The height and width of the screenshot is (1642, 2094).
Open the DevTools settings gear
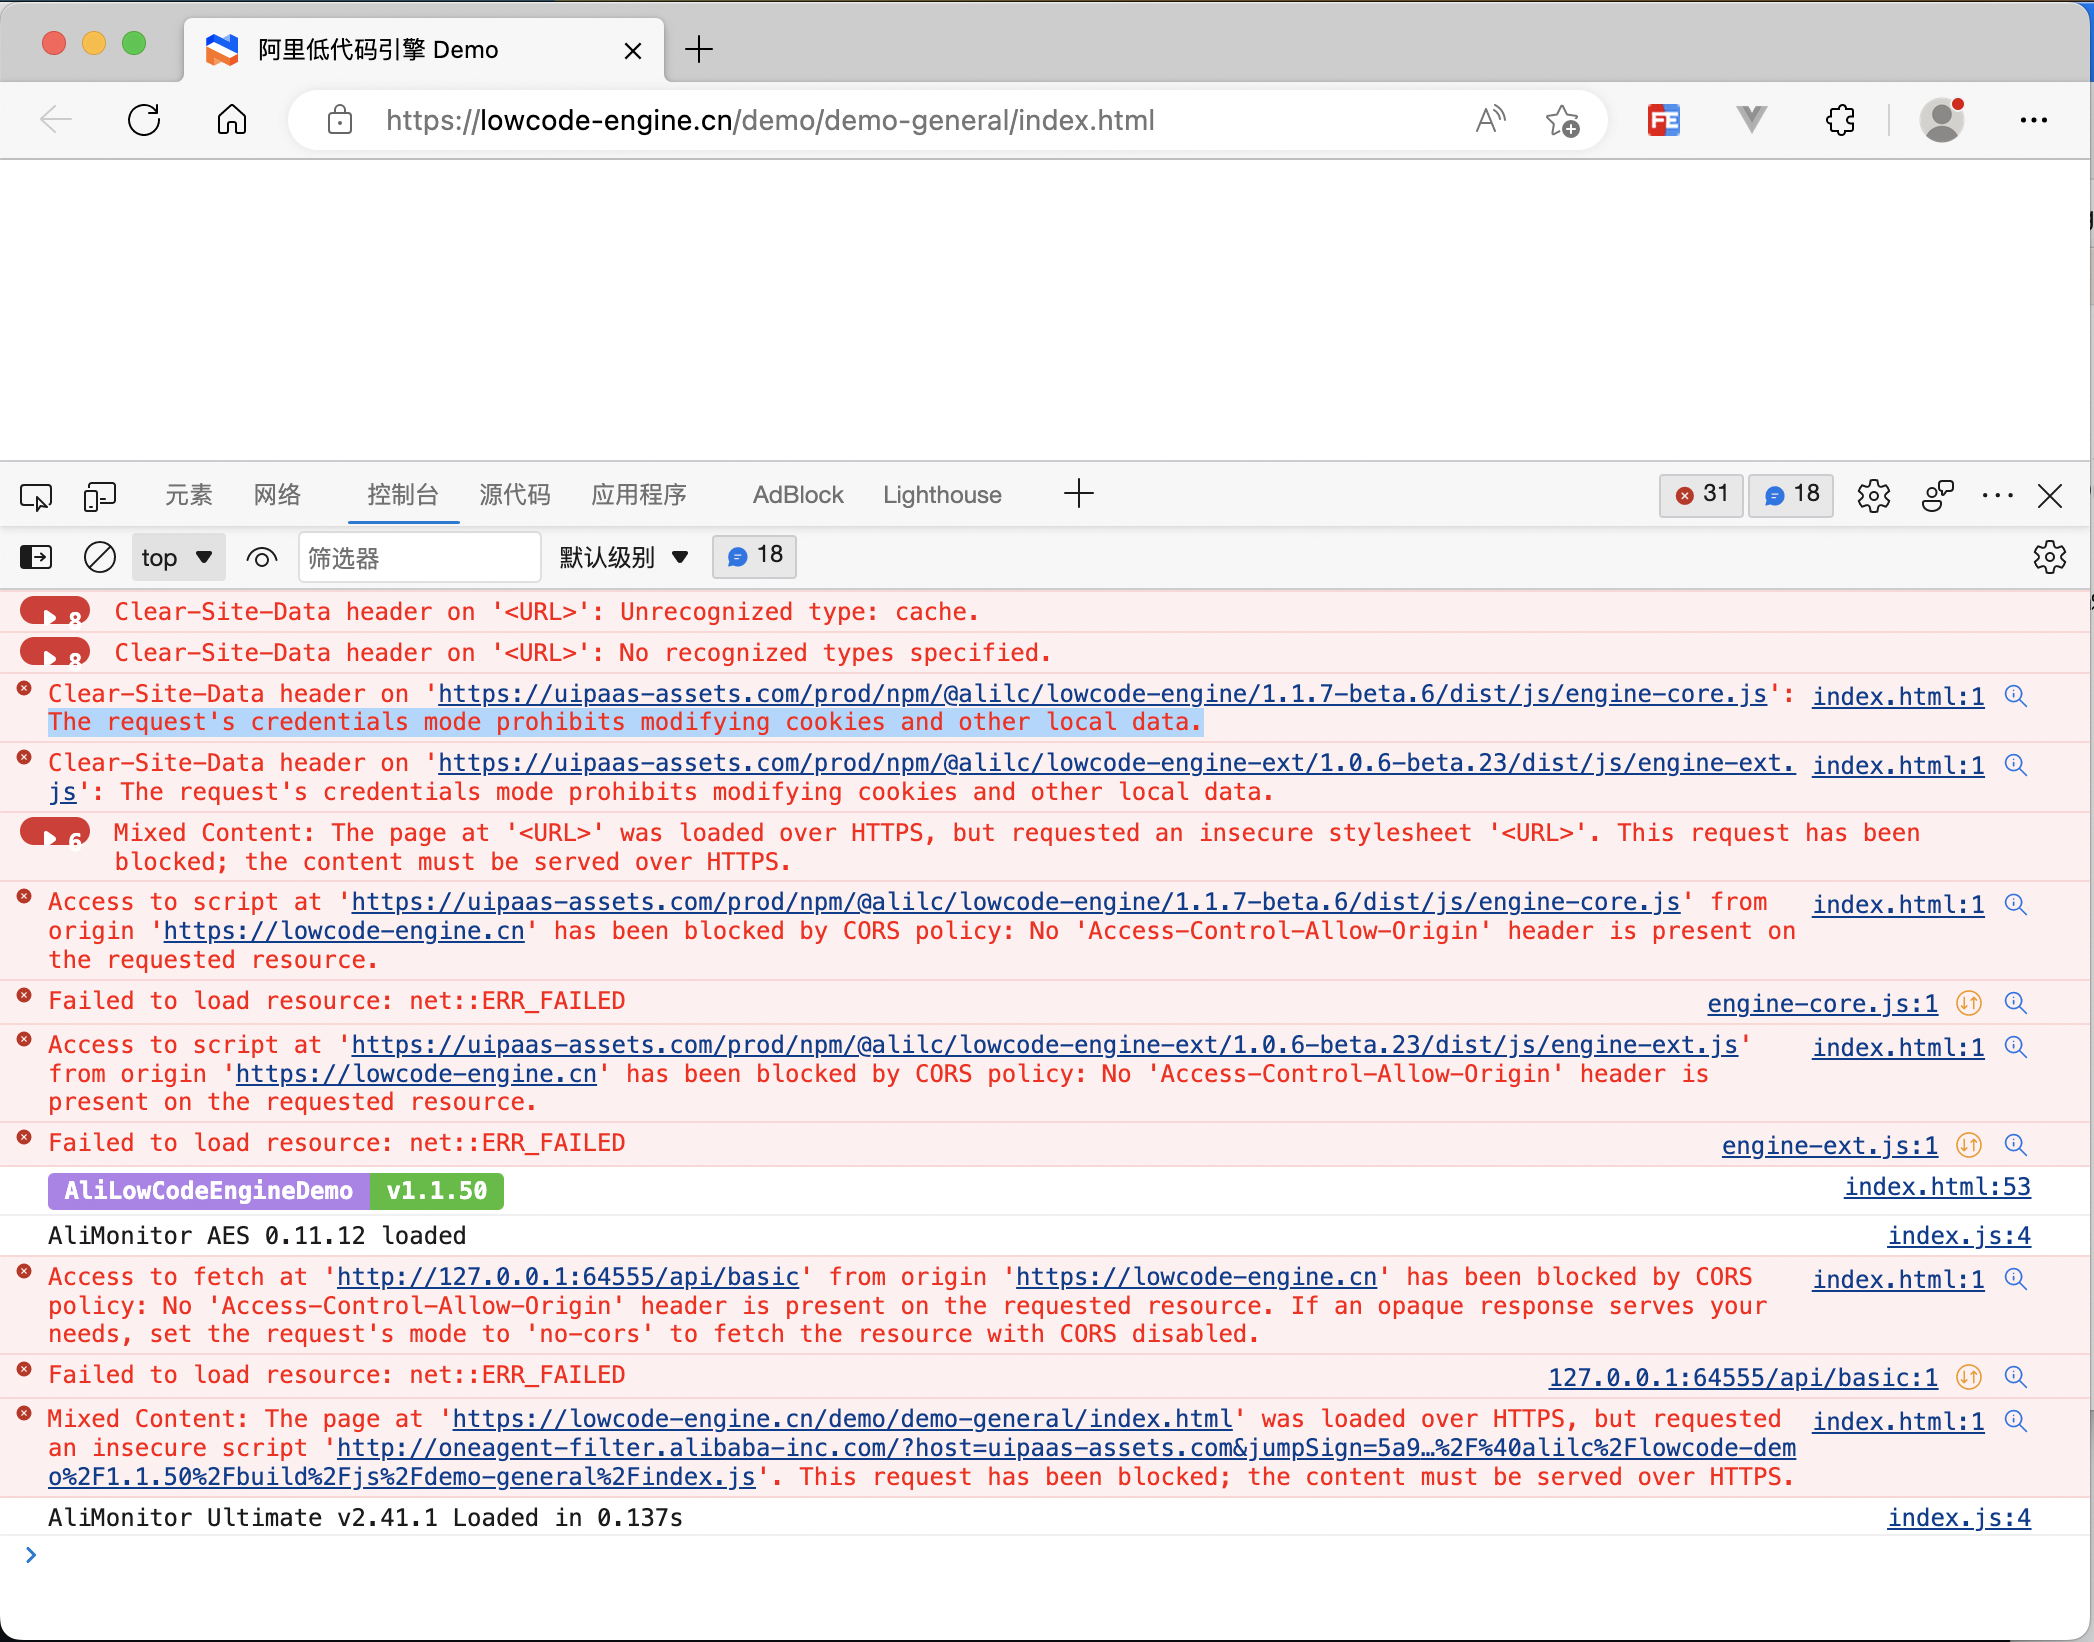click(x=1873, y=495)
